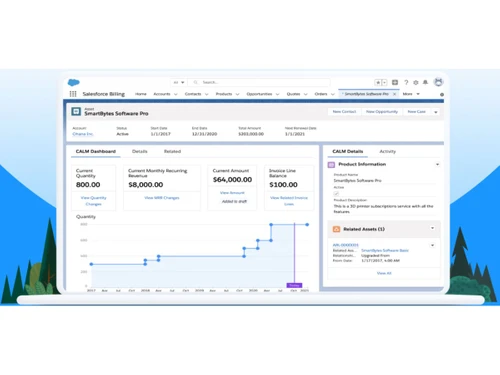The height and width of the screenshot is (375, 500).
Task: Click View MRR Changes link
Action: (162, 198)
